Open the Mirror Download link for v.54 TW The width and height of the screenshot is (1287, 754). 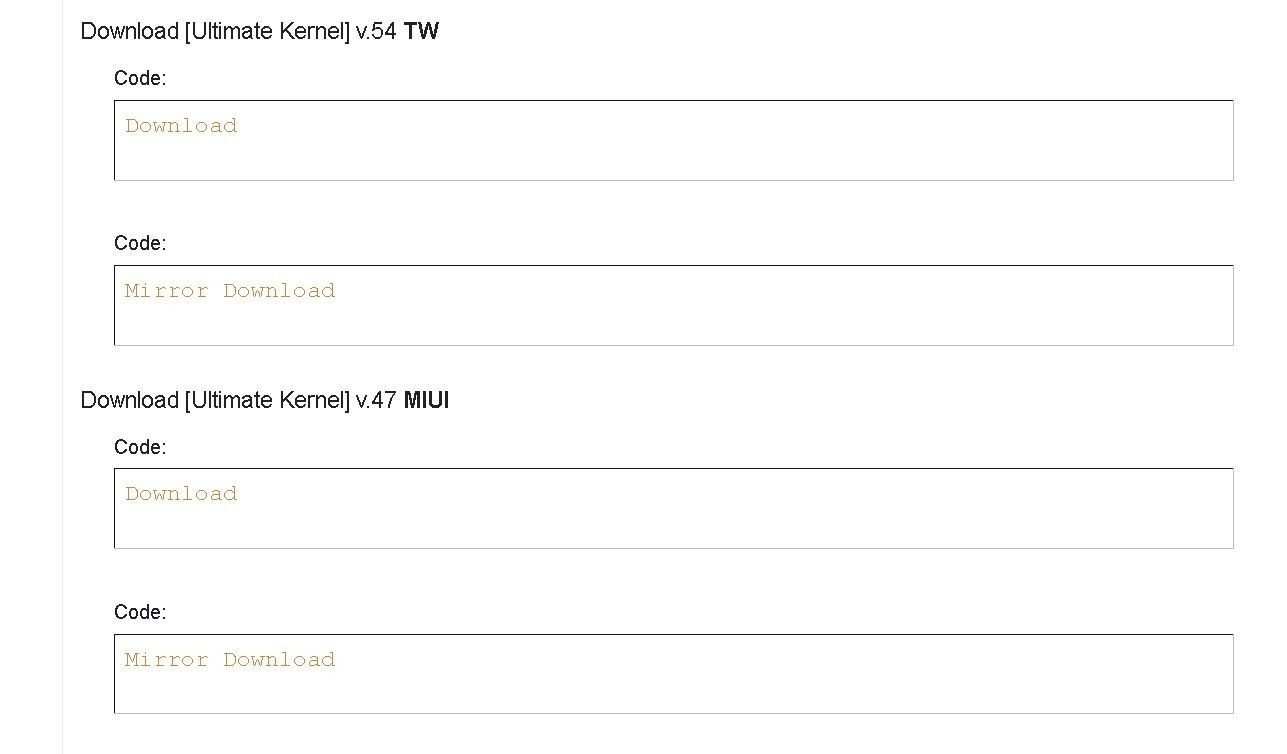[230, 291]
